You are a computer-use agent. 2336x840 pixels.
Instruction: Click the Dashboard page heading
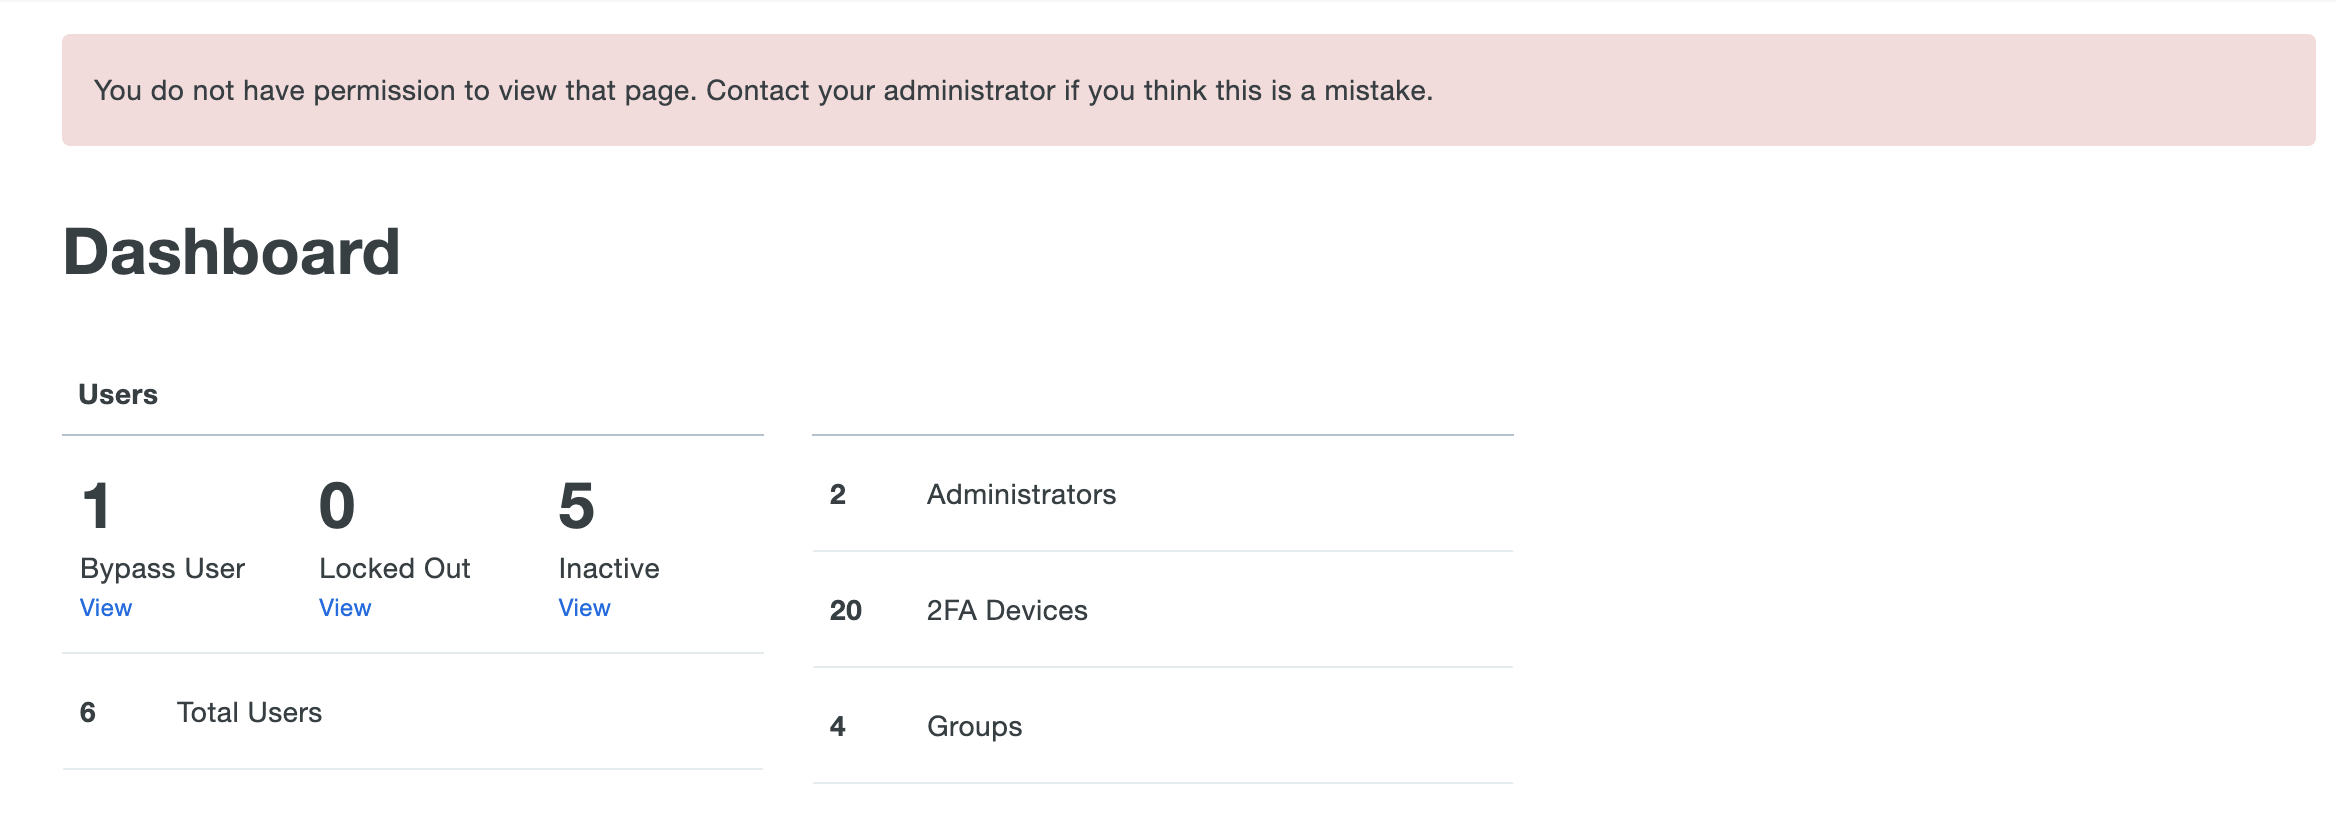232,252
